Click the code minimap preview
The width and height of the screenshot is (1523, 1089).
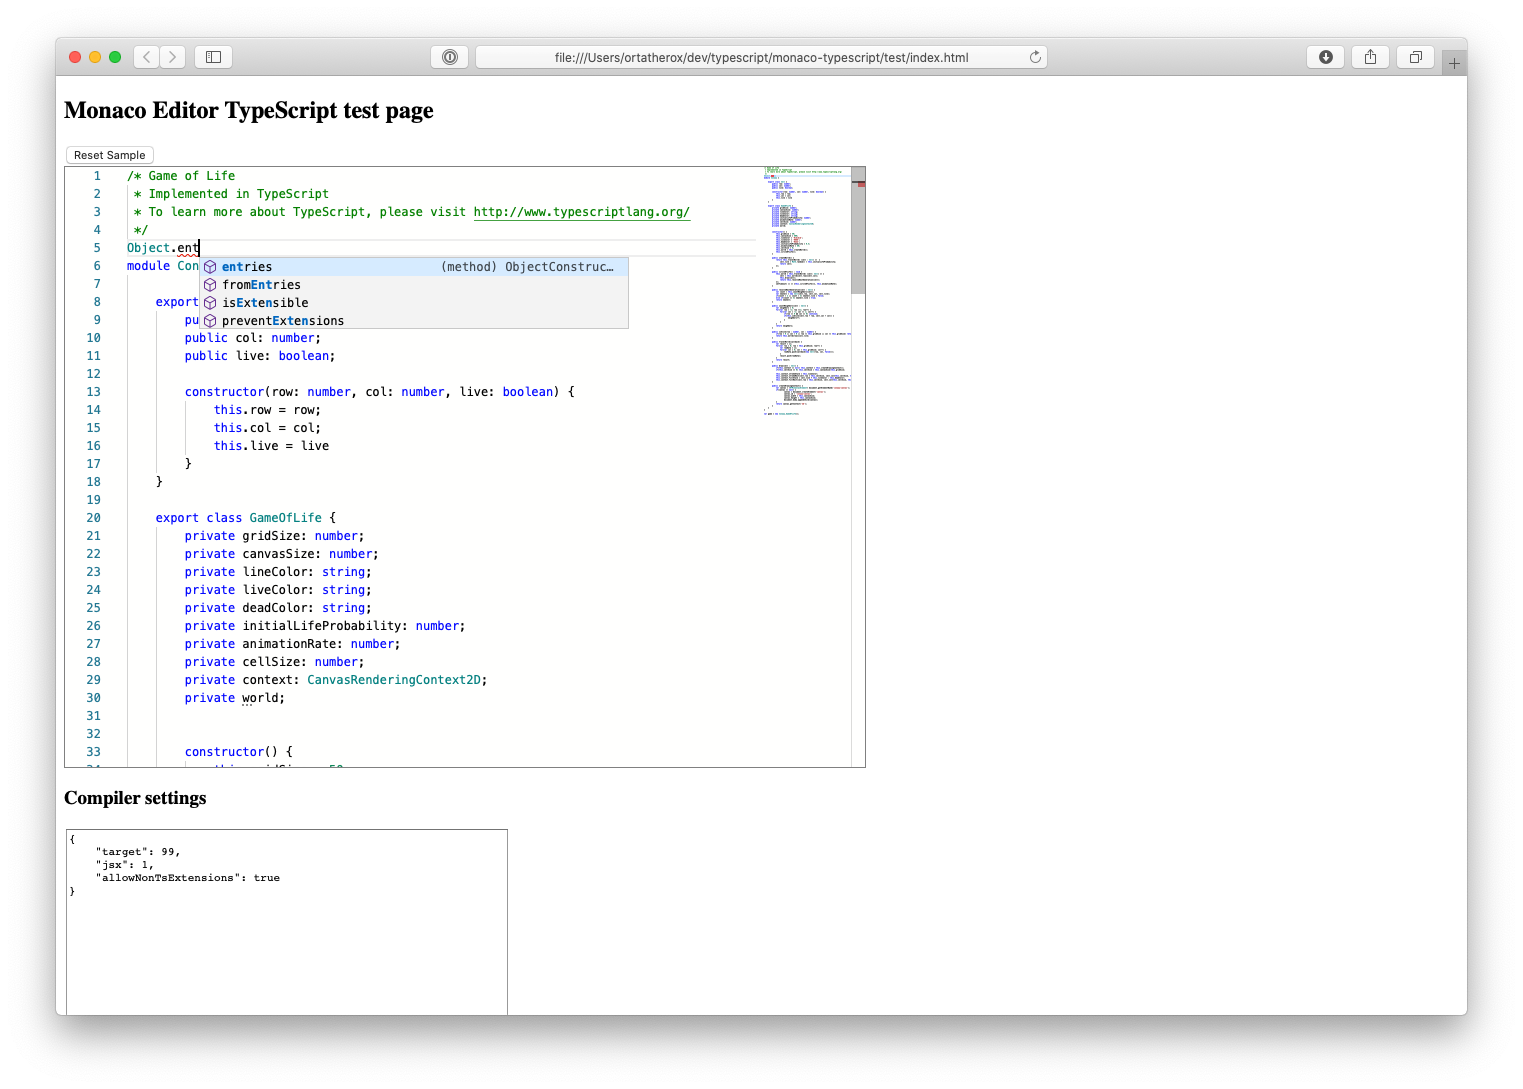[x=806, y=290]
